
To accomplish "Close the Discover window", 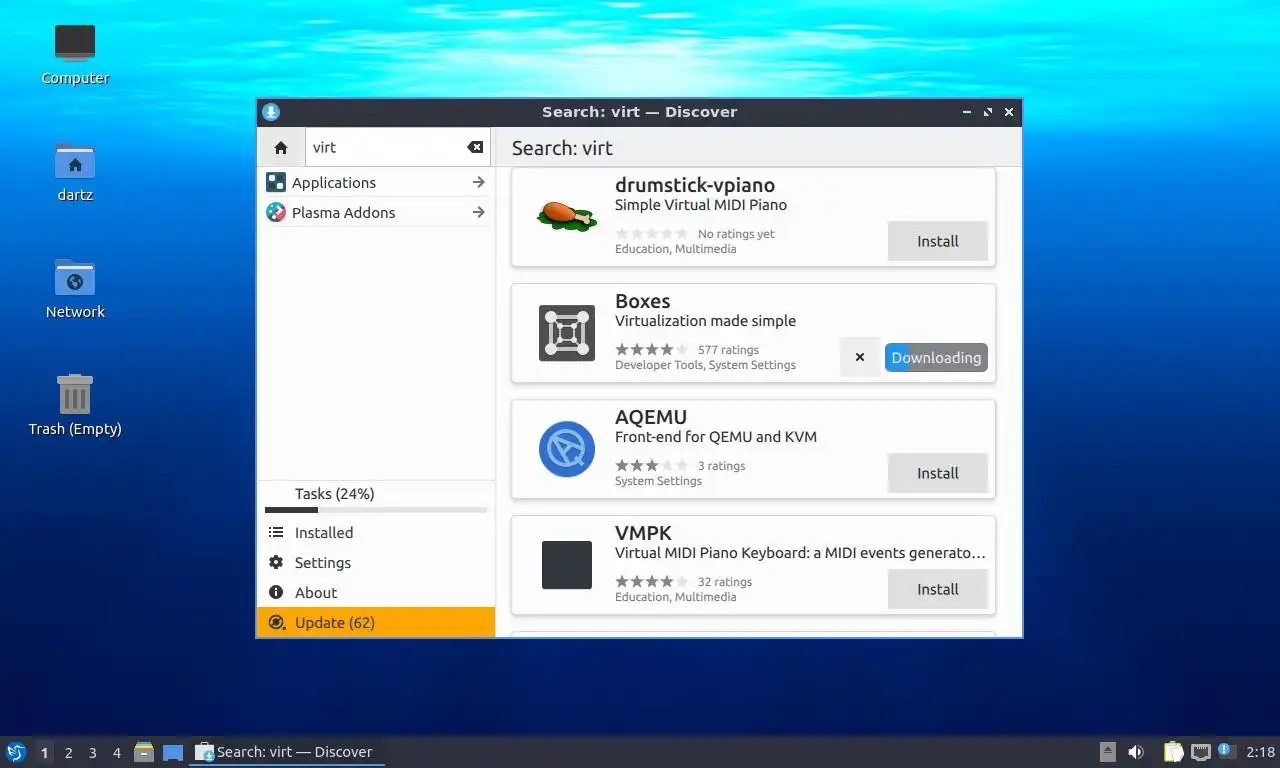I will 1009,112.
